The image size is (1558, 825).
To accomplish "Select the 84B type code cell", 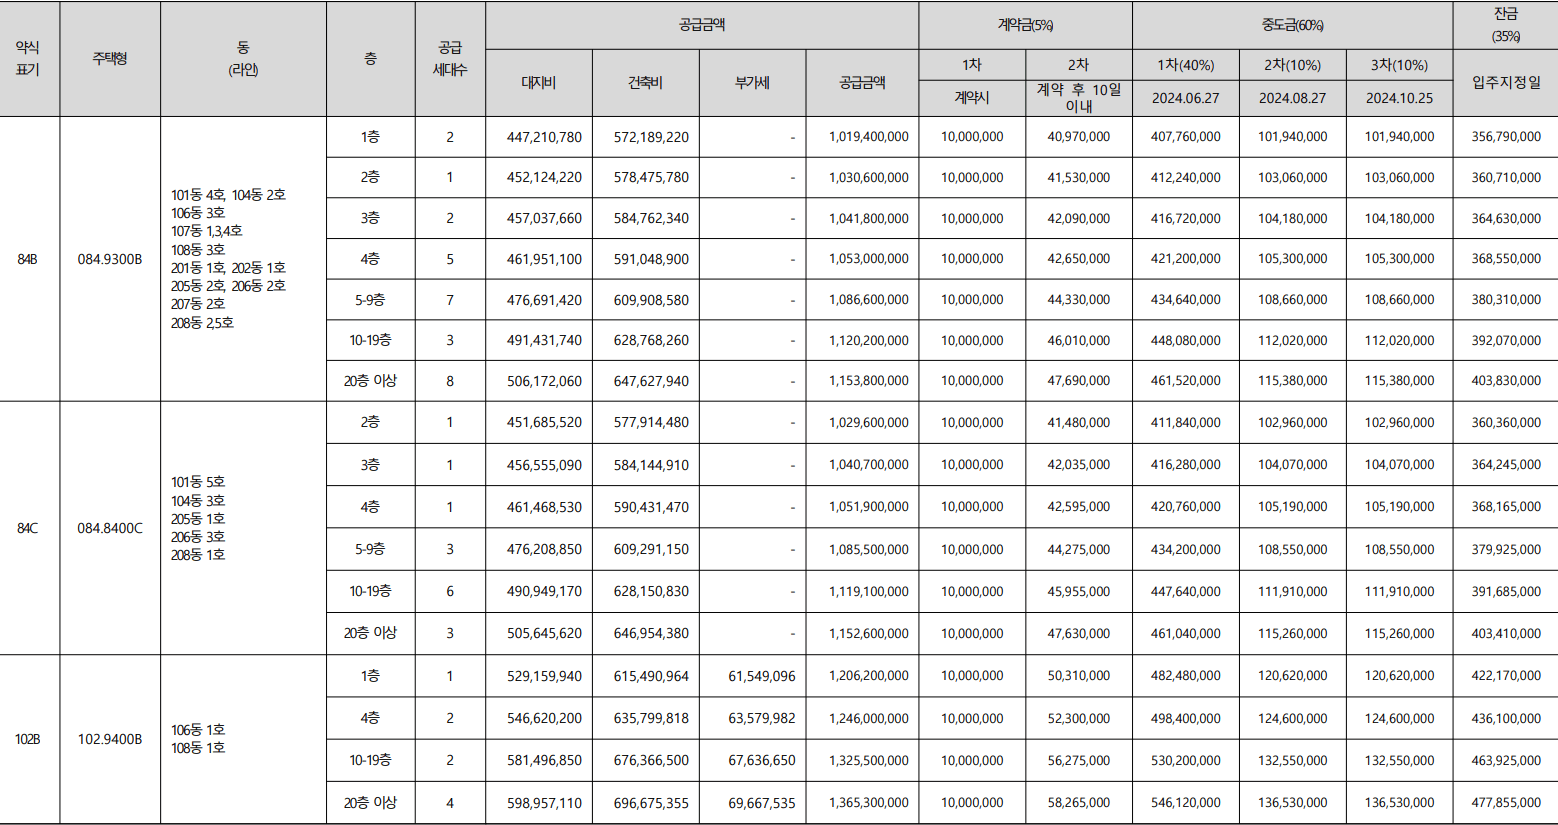I will (x=28, y=259).
